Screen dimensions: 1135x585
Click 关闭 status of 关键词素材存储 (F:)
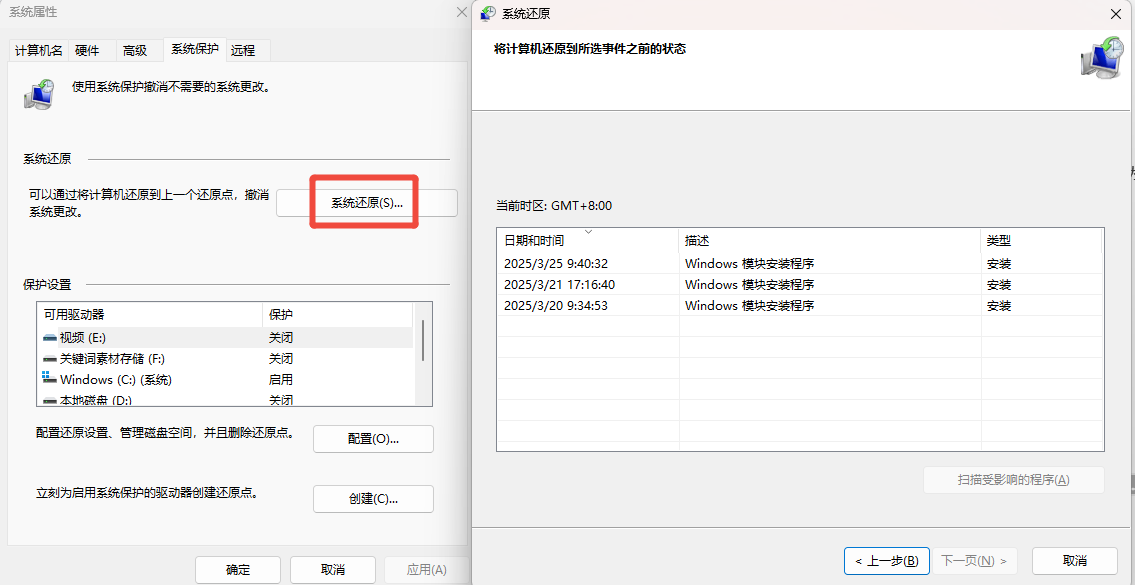tap(281, 358)
